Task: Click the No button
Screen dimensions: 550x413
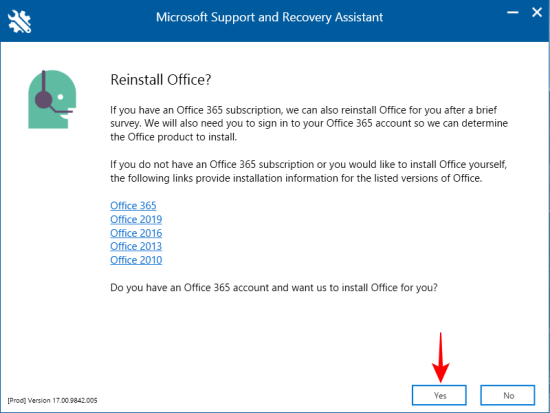Action: click(508, 395)
